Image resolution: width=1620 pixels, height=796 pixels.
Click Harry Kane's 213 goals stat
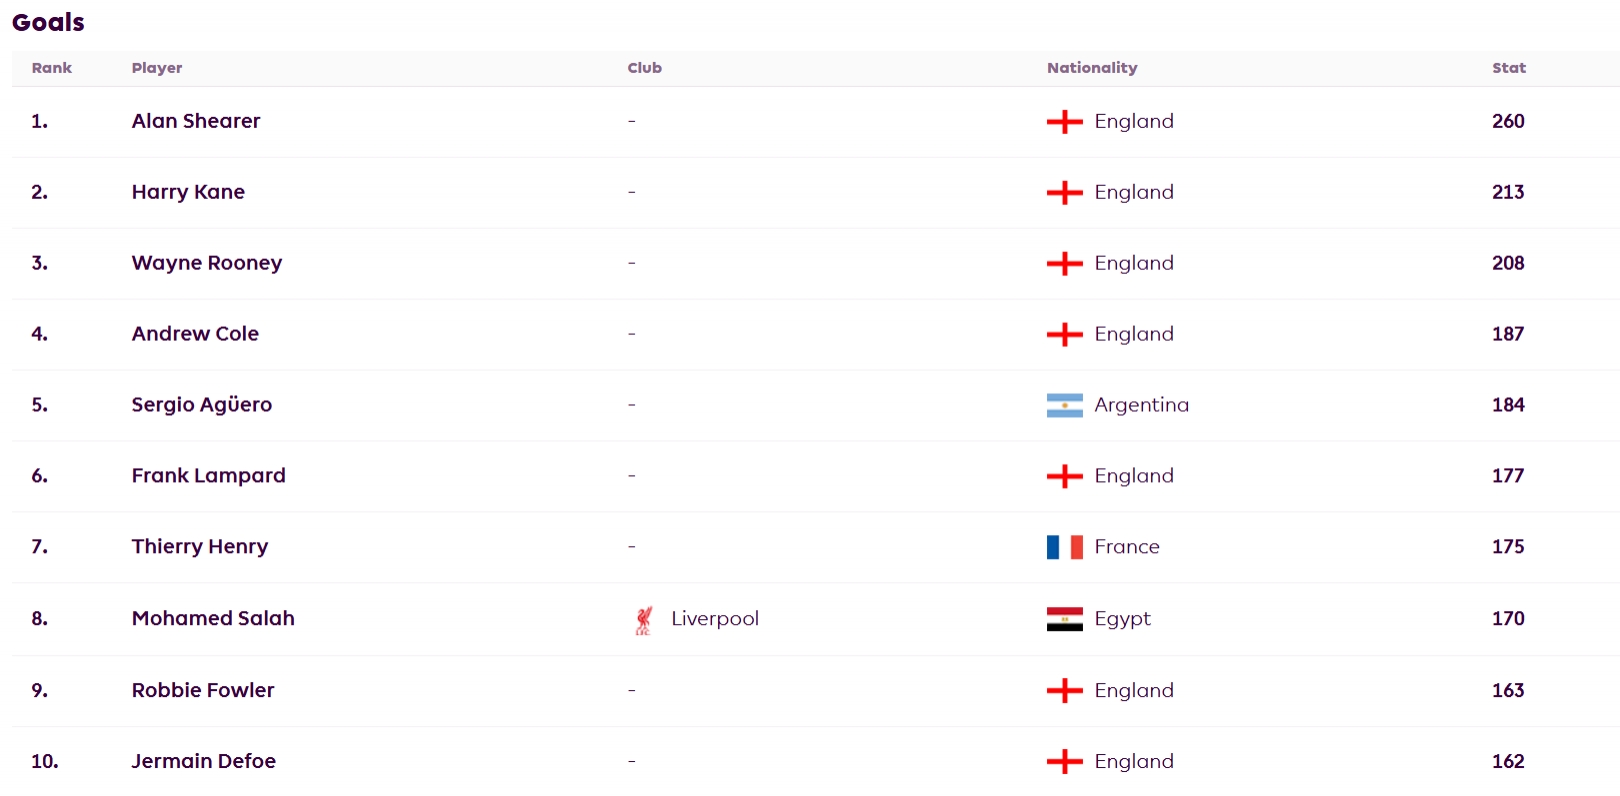point(1508,192)
